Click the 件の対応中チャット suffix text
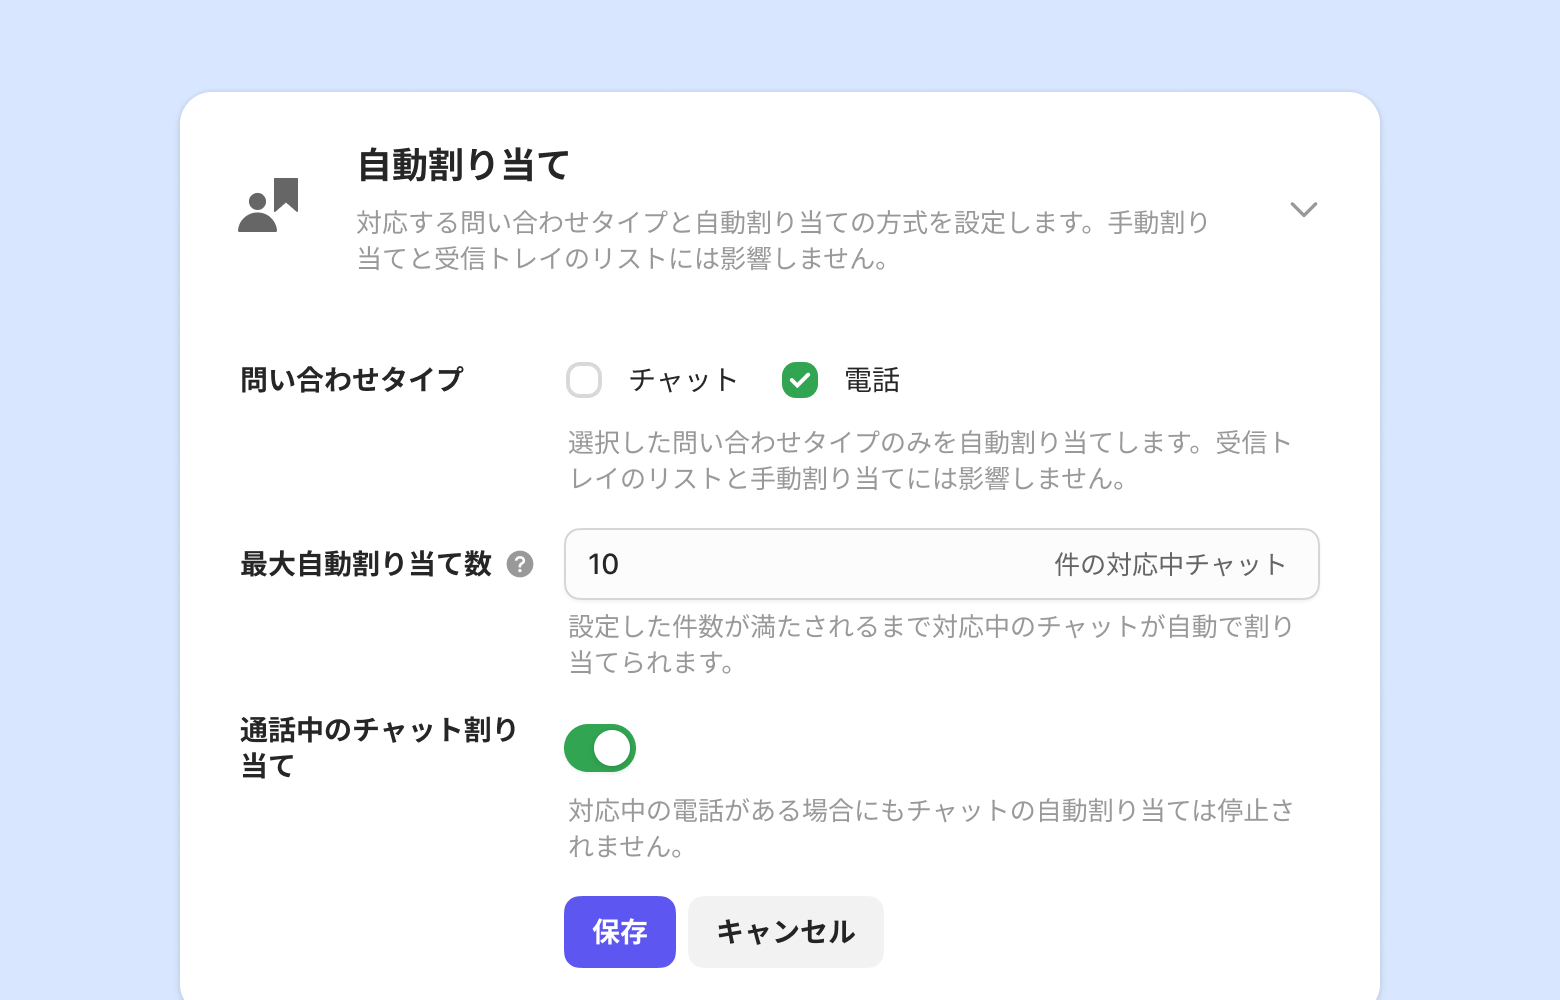Image resolution: width=1560 pixels, height=1000 pixels. tap(1169, 565)
